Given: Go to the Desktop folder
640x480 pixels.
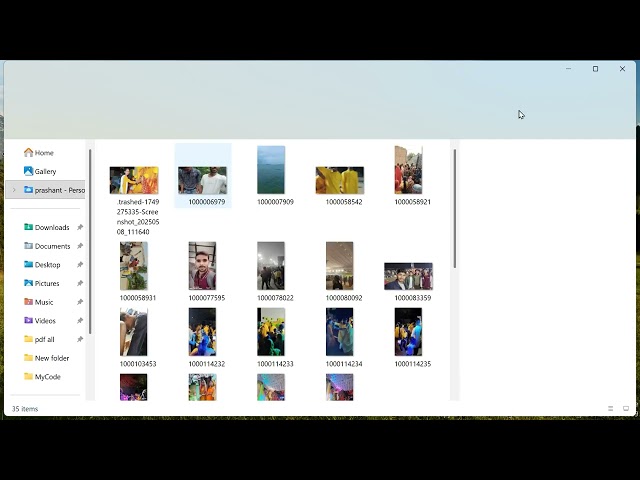Looking at the screenshot, I should click(x=42, y=265).
